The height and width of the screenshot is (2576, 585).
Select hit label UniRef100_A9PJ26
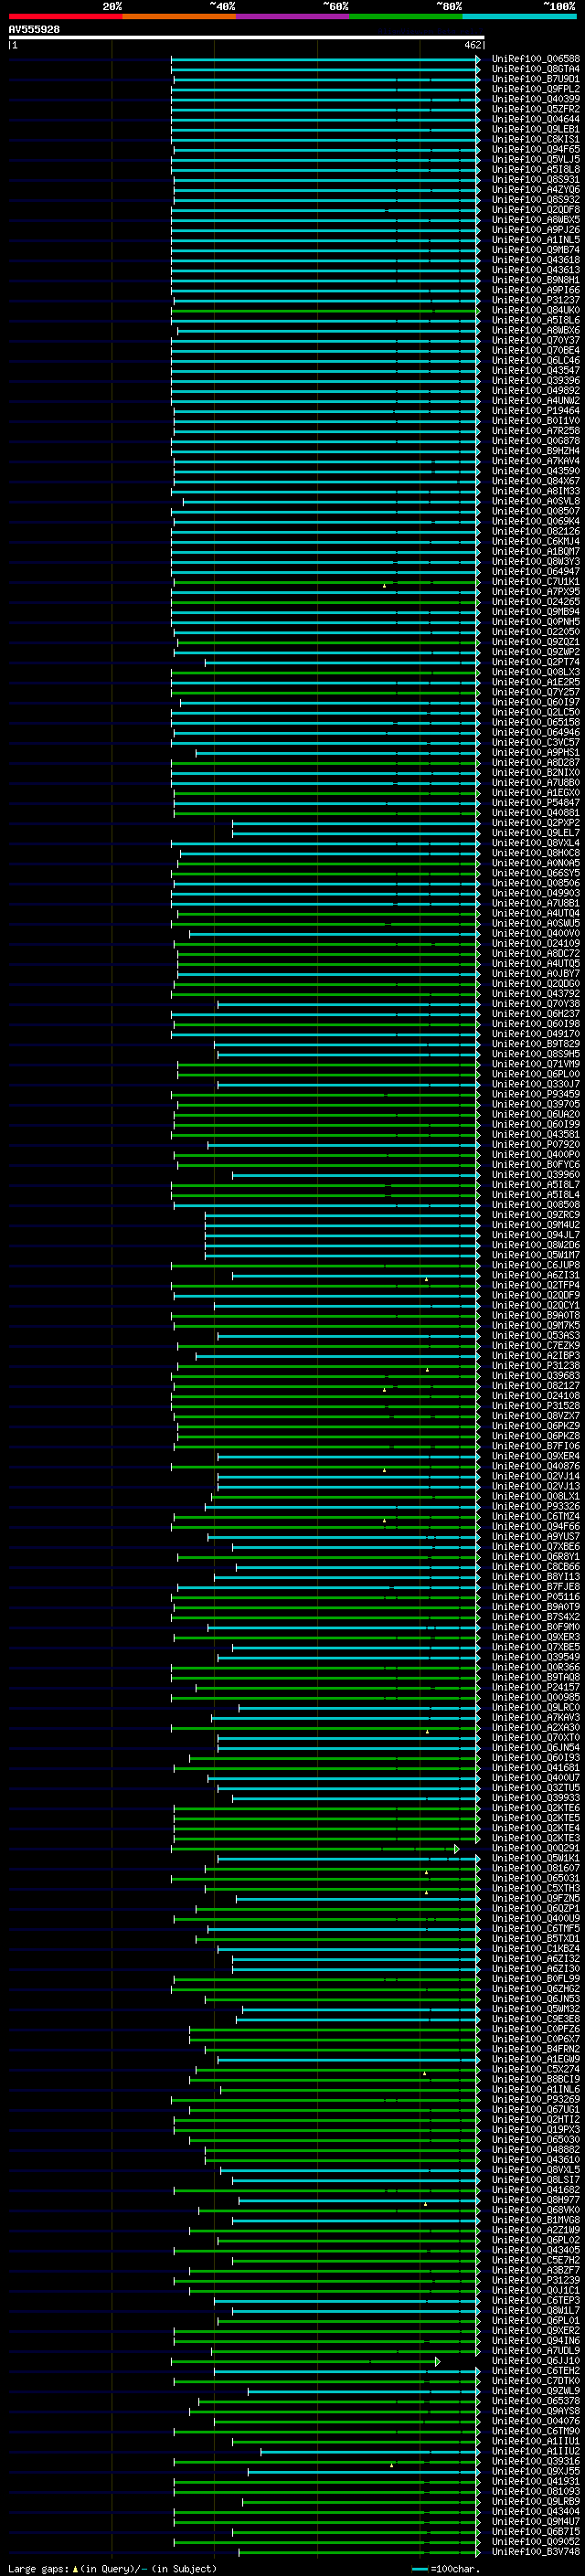click(535, 230)
